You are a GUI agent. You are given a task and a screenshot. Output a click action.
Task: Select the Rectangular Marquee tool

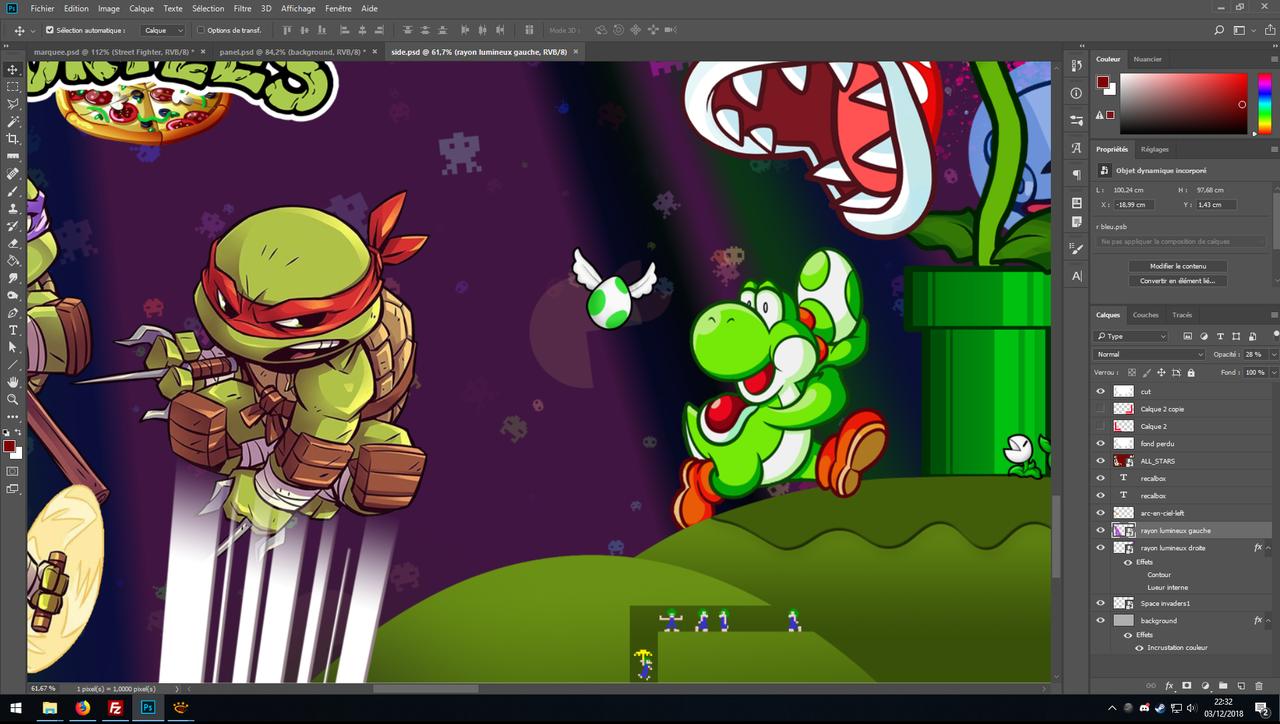point(13,87)
